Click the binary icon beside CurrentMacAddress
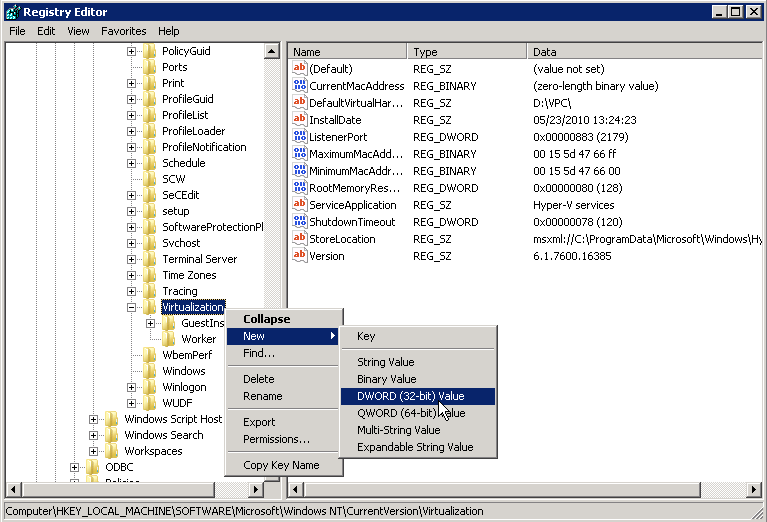 pos(299,86)
